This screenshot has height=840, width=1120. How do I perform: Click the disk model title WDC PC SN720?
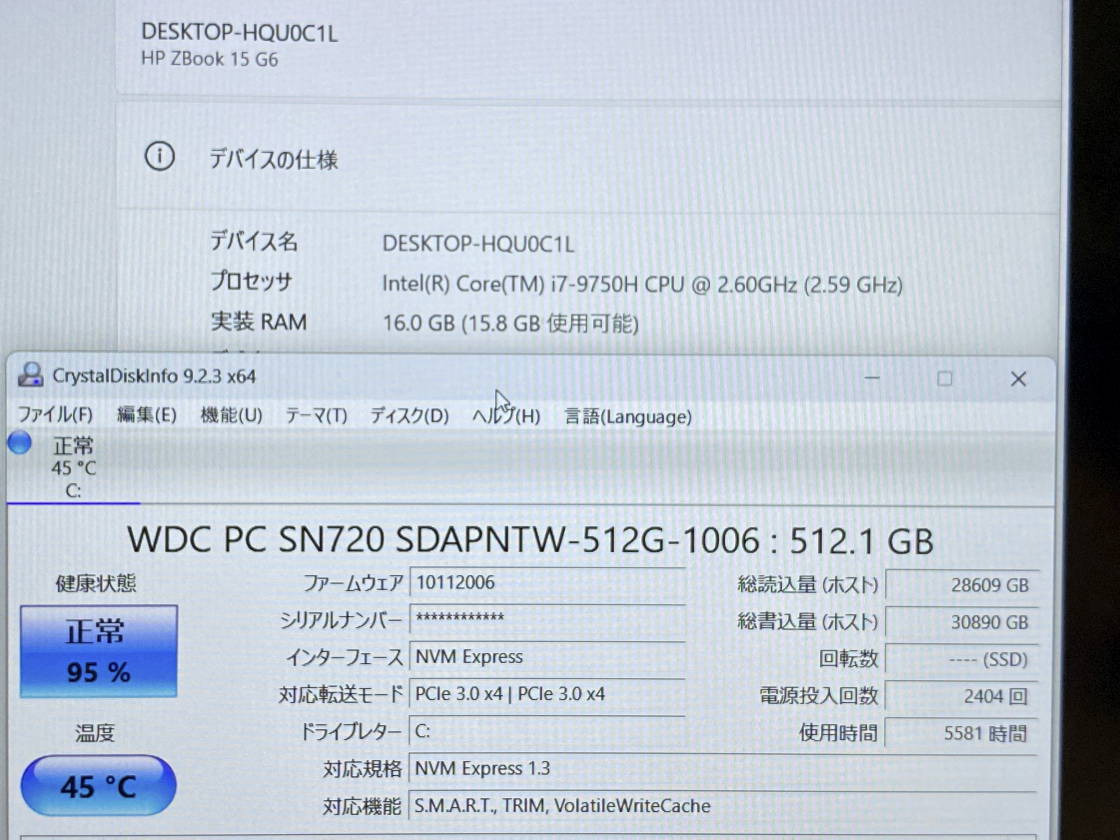click(530, 540)
